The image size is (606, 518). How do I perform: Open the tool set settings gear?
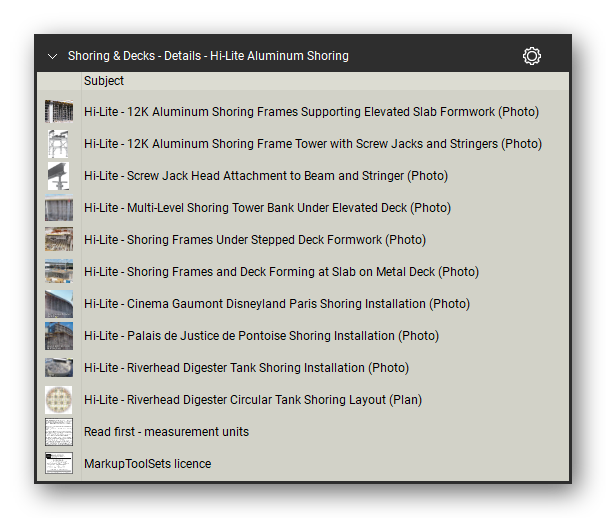[532, 56]
